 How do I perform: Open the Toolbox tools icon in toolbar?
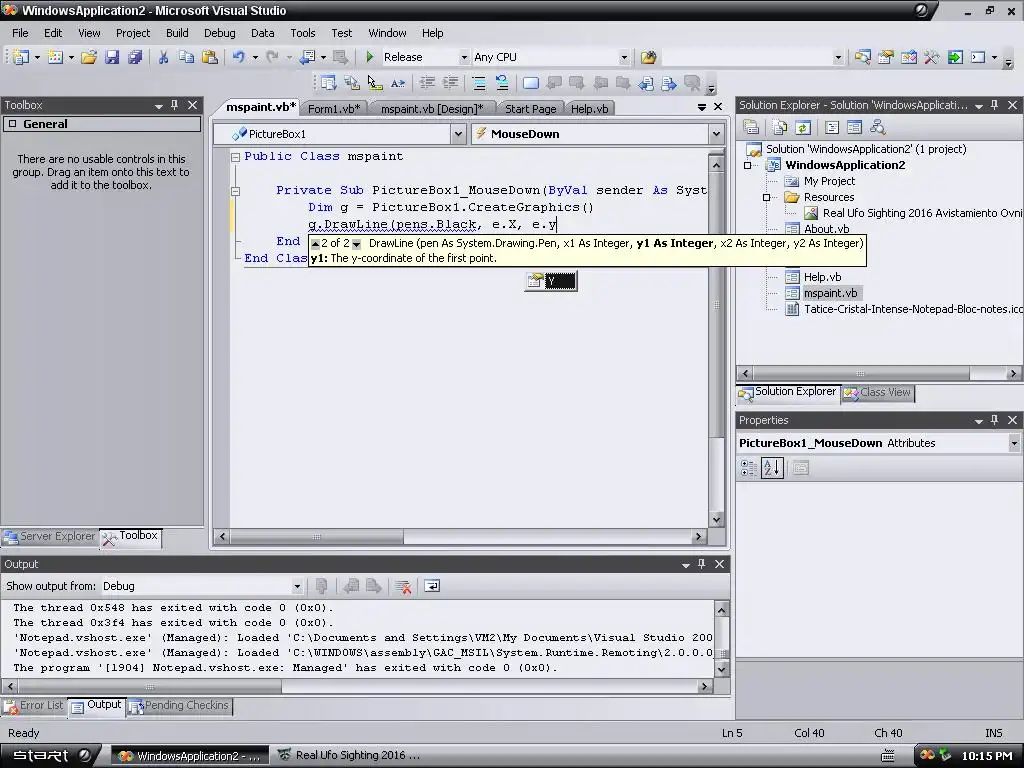point(932,57)
